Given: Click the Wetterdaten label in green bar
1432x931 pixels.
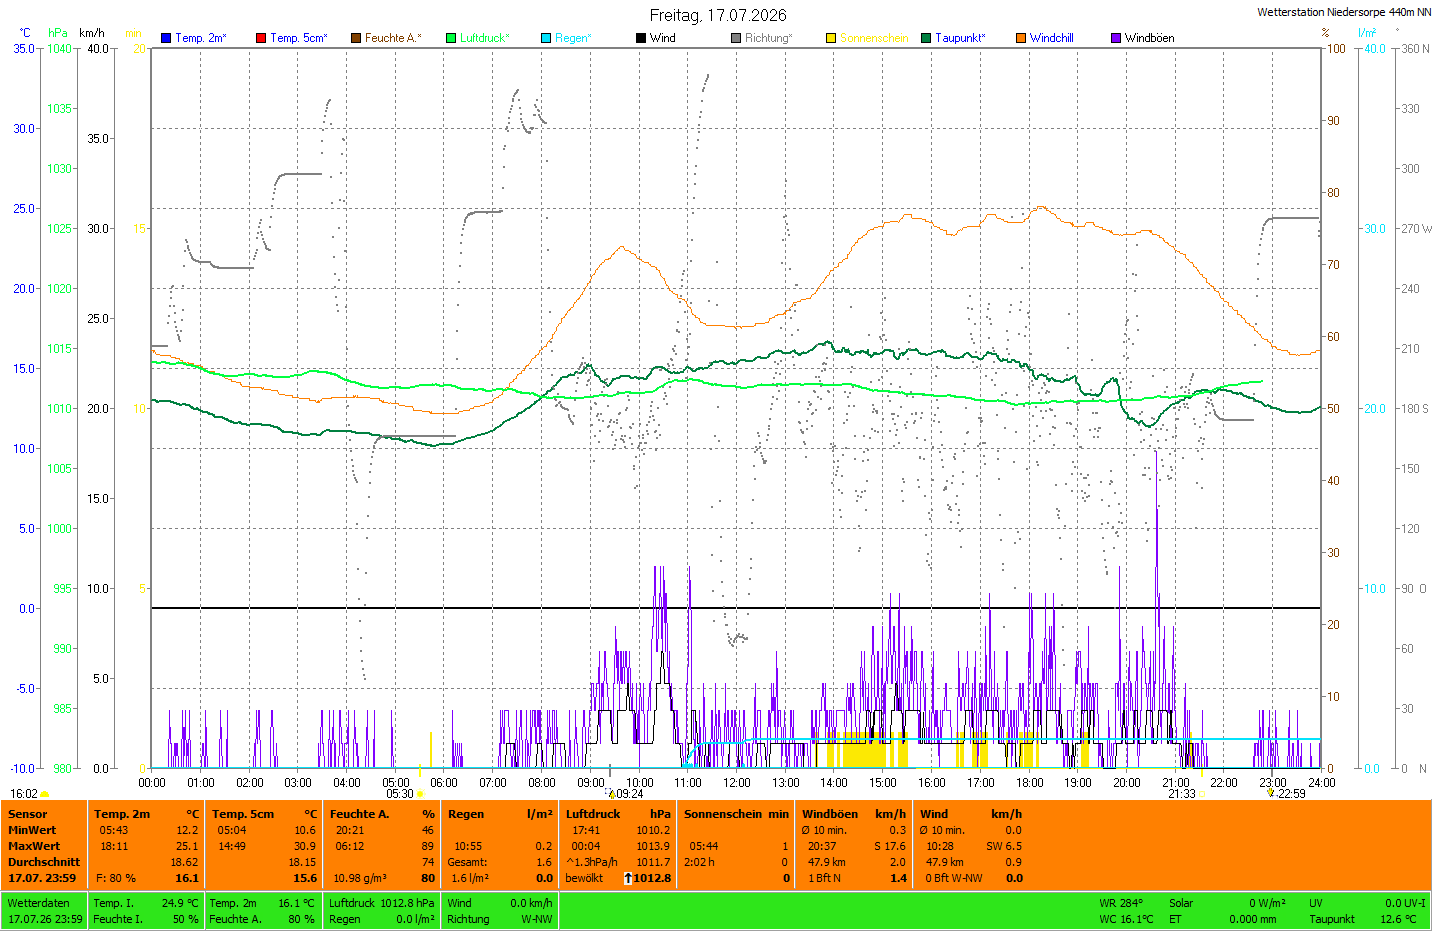Looking at the screenshot, I should pyautogui.click(x=39, y=903).
